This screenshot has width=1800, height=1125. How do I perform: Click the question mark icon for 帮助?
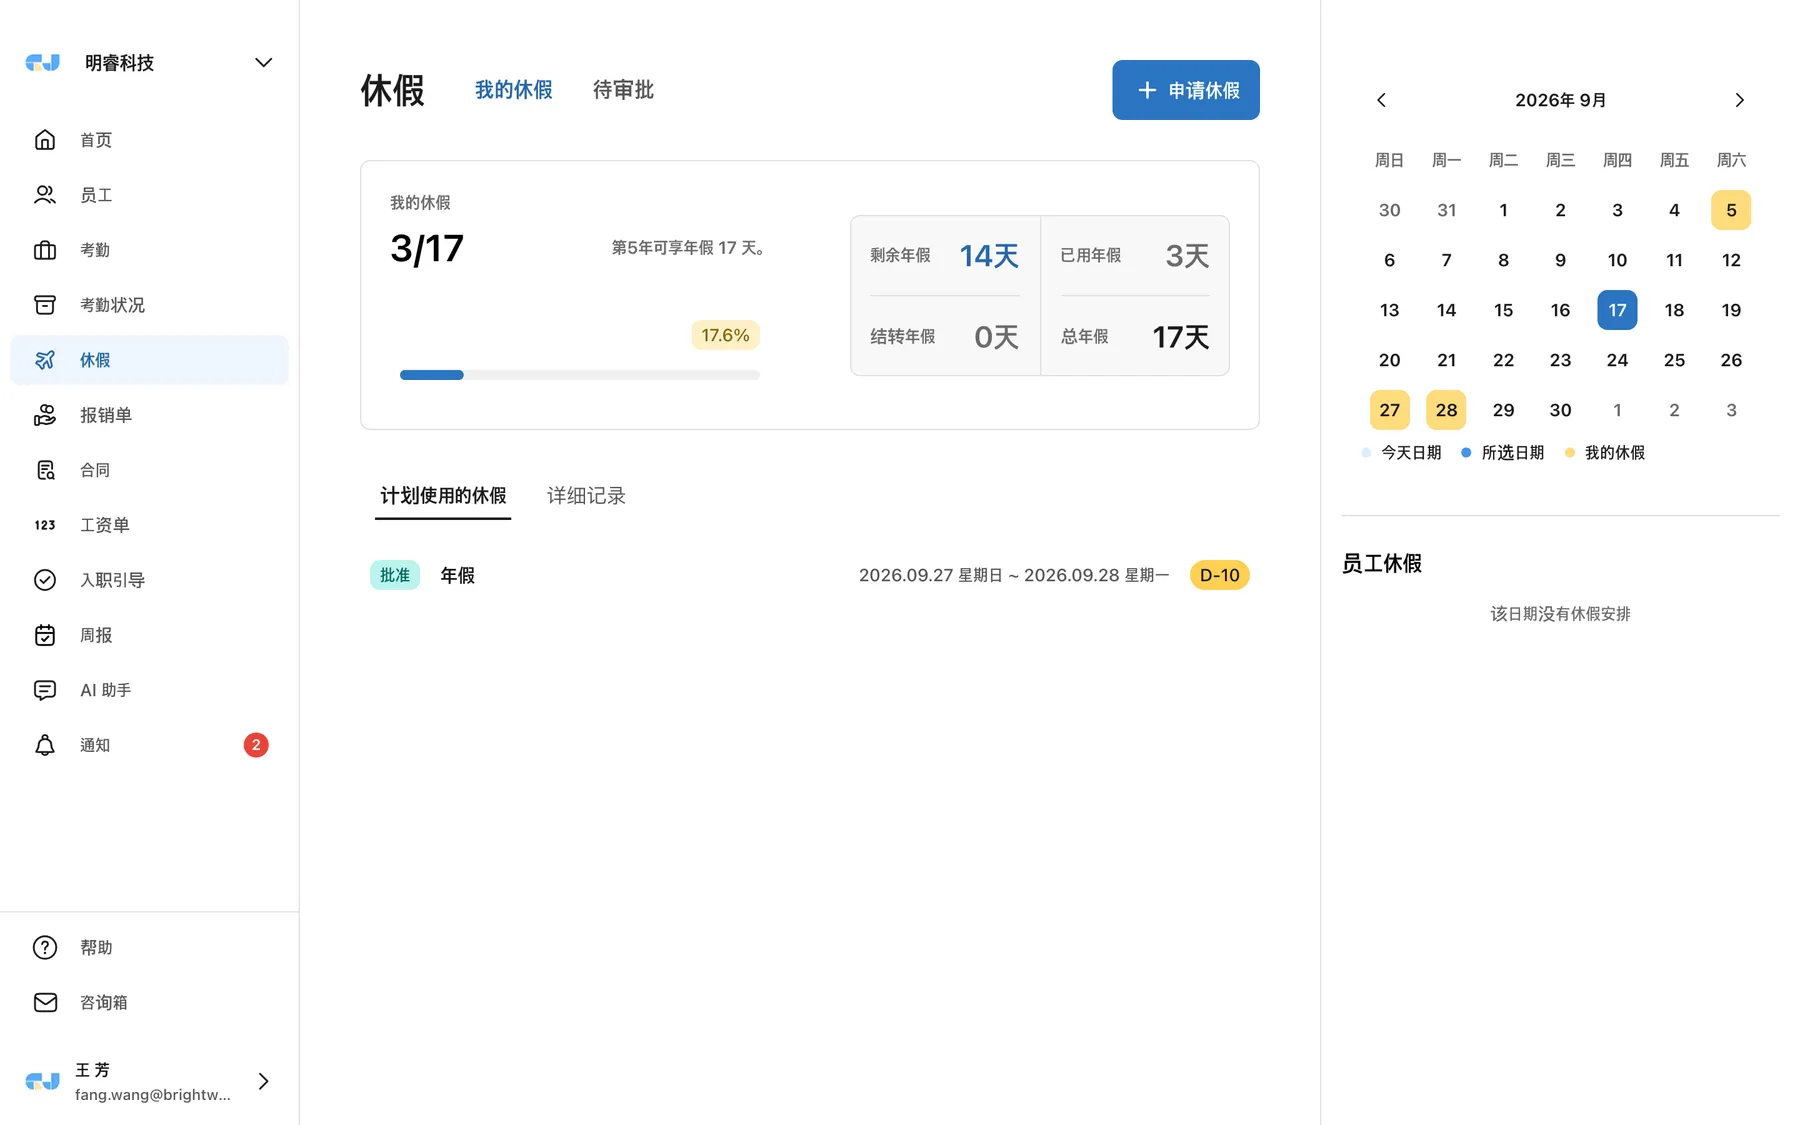45,947
